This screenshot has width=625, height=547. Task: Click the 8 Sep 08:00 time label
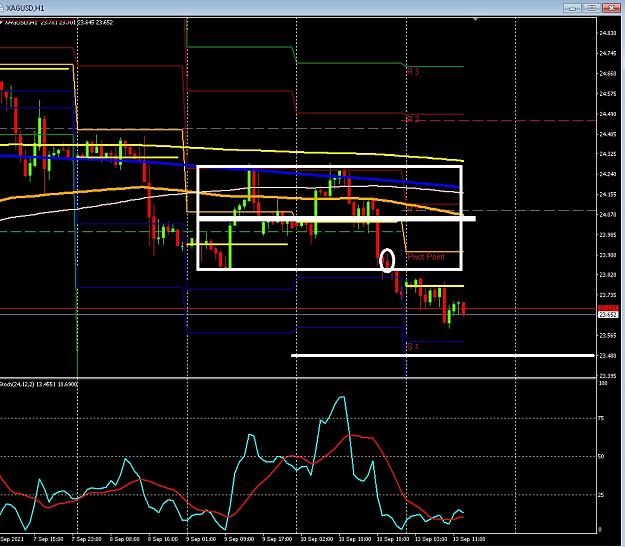click(x=126, y=539)
